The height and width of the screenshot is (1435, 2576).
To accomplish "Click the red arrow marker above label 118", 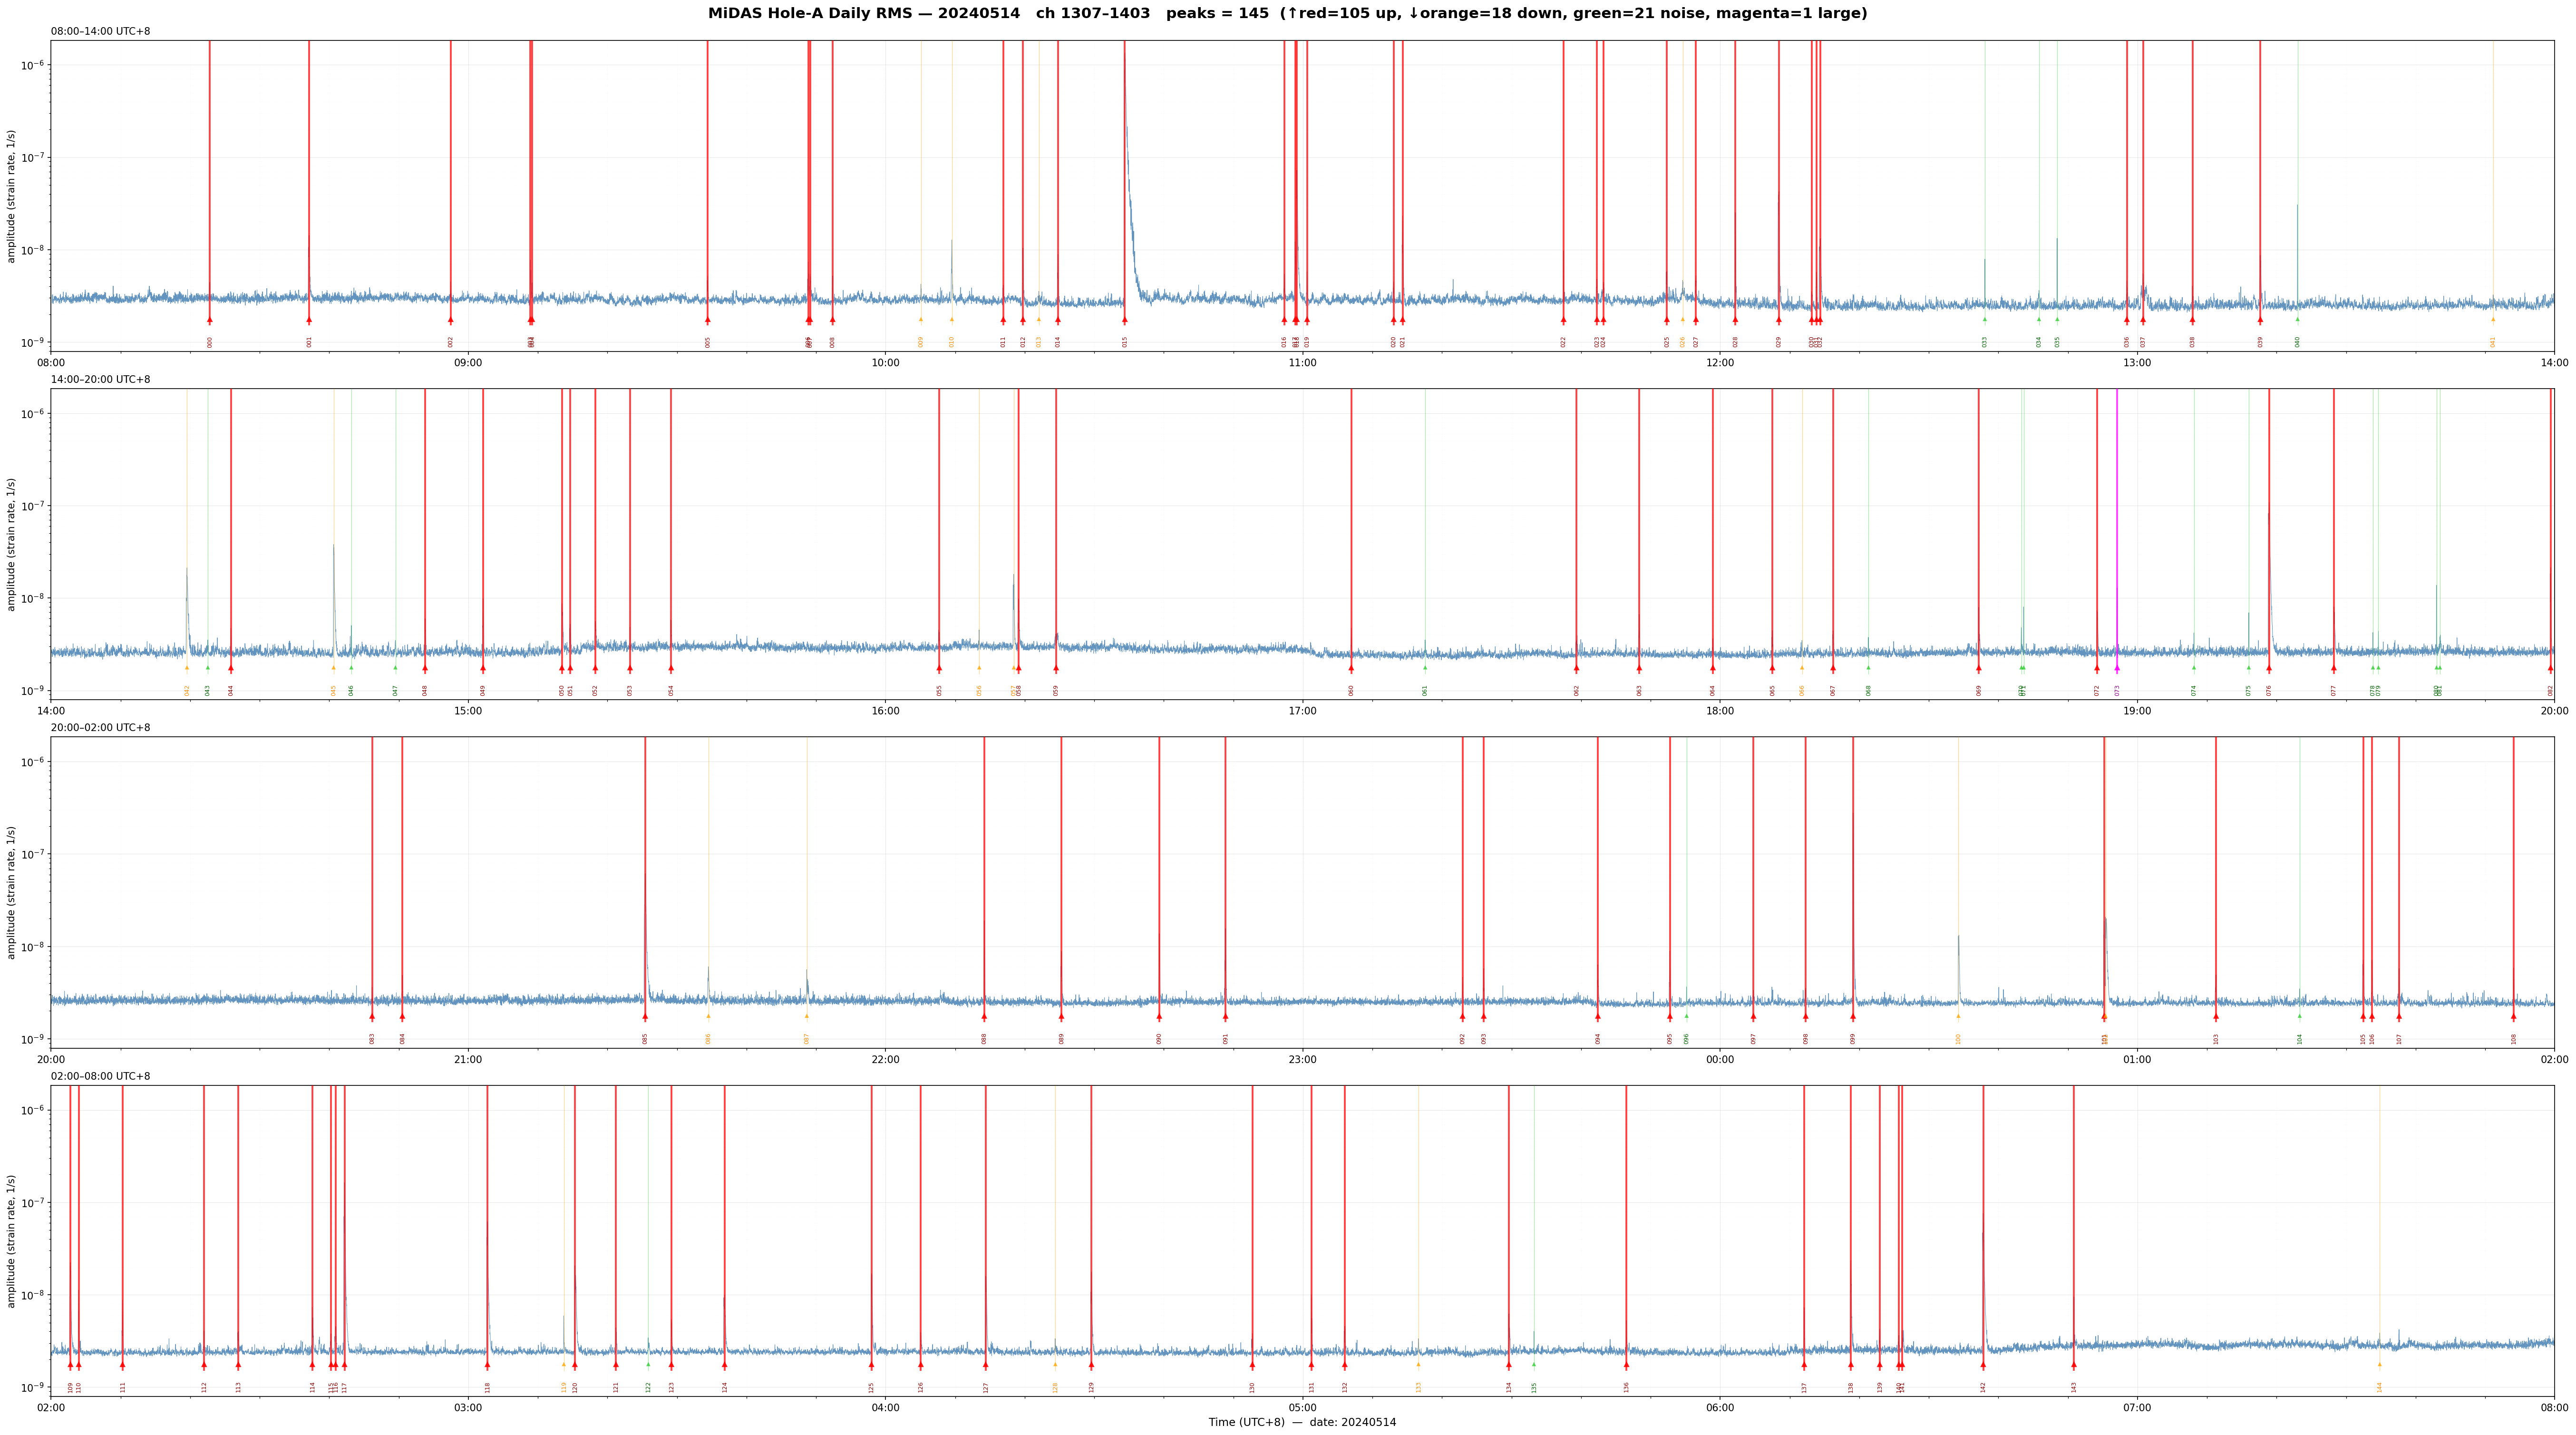I will 488,1364.
